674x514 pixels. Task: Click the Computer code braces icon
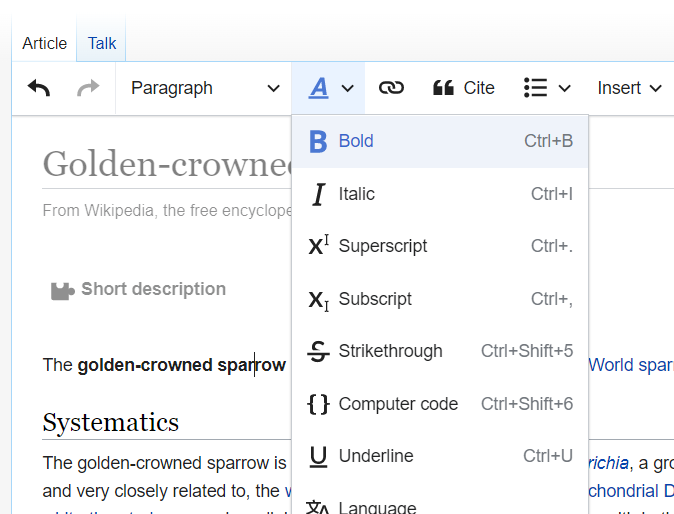(318, 404)
